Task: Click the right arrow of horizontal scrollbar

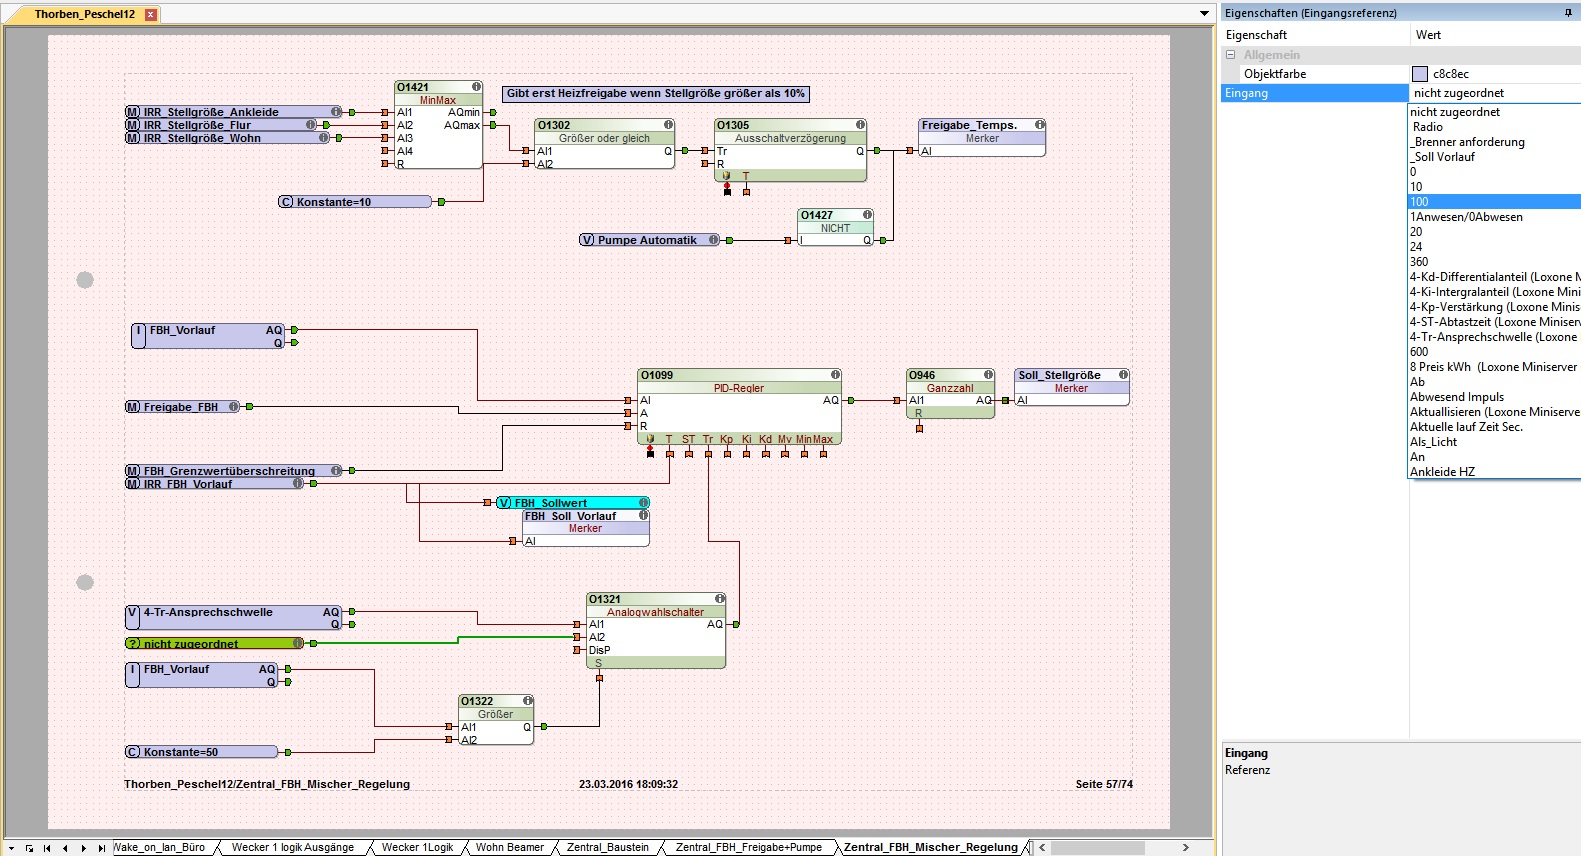Action: point(1186,847)
